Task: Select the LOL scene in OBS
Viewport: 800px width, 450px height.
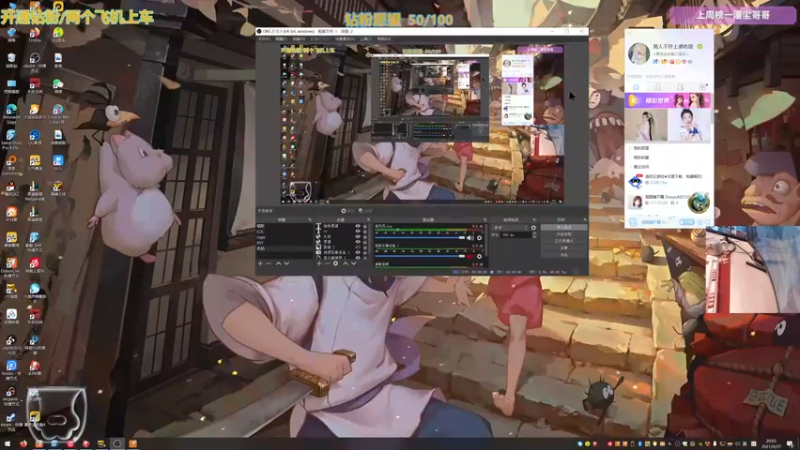Action: [x=284, y=231]
